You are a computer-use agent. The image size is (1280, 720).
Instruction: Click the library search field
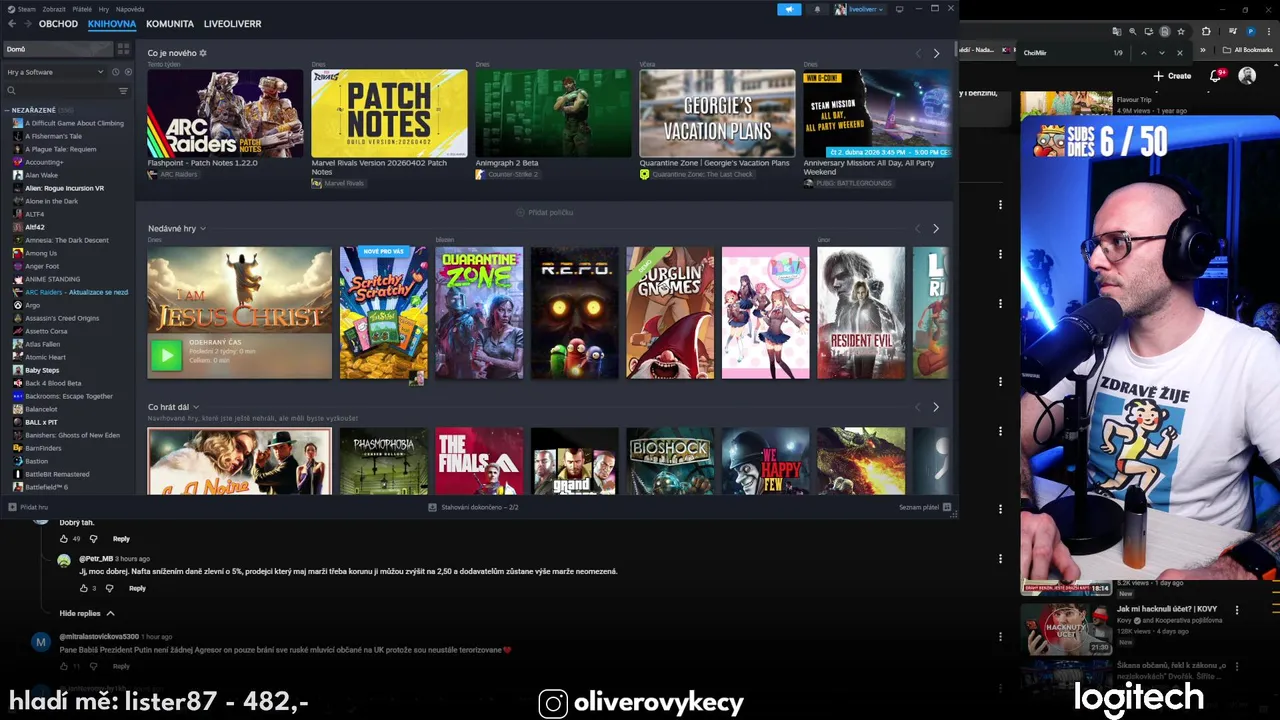(58, 91)
